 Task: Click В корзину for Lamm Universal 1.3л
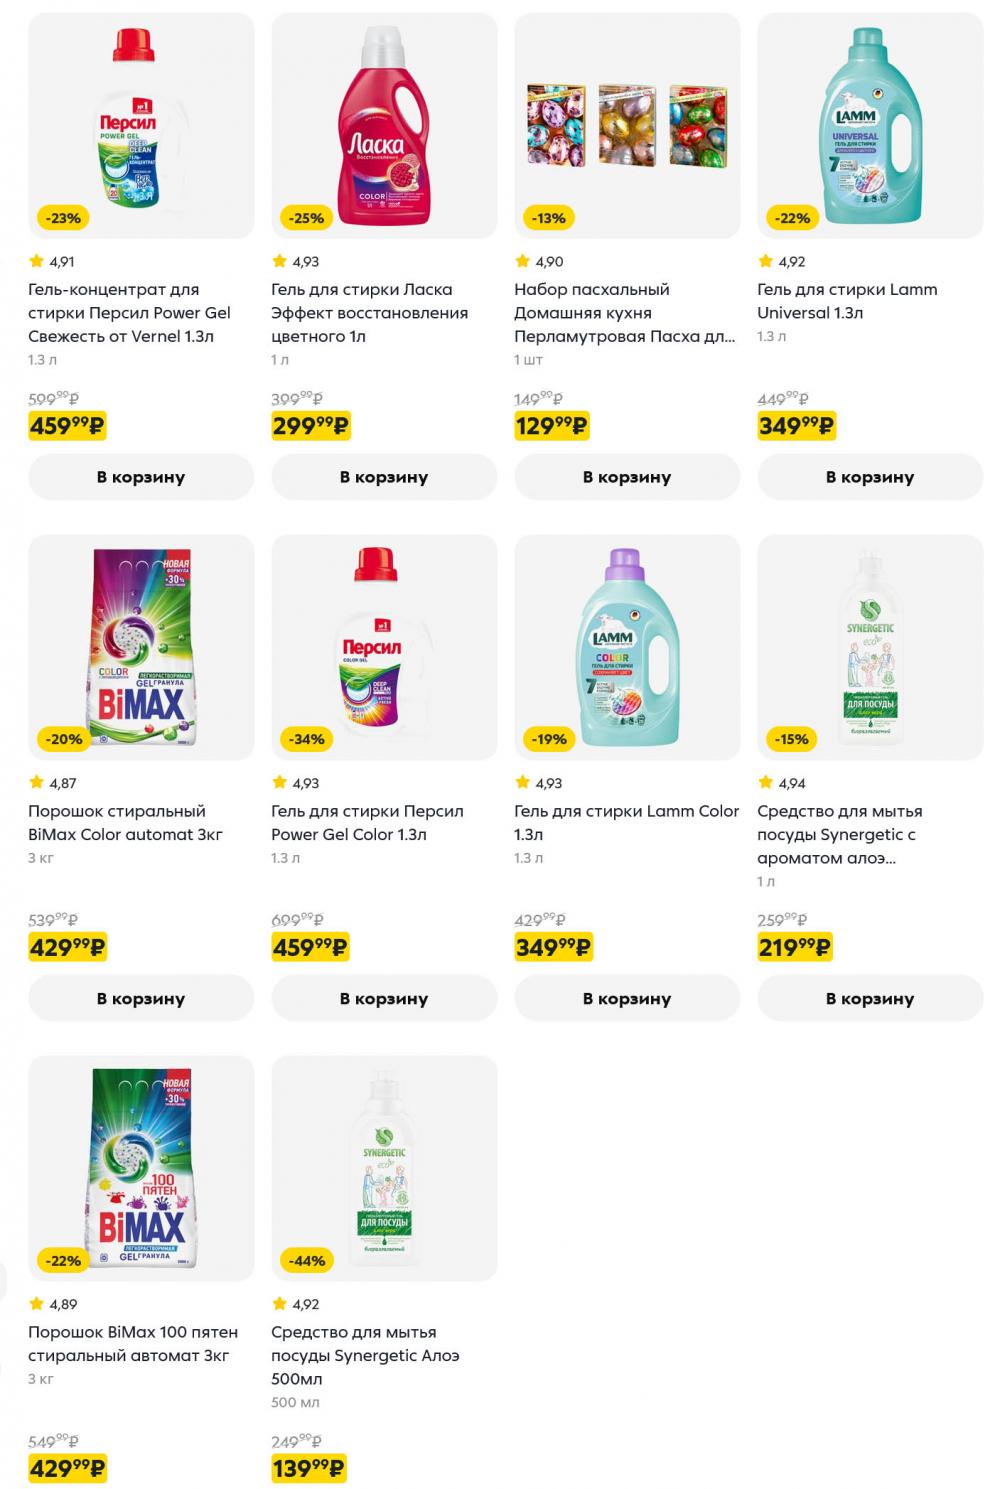point(871,477)
